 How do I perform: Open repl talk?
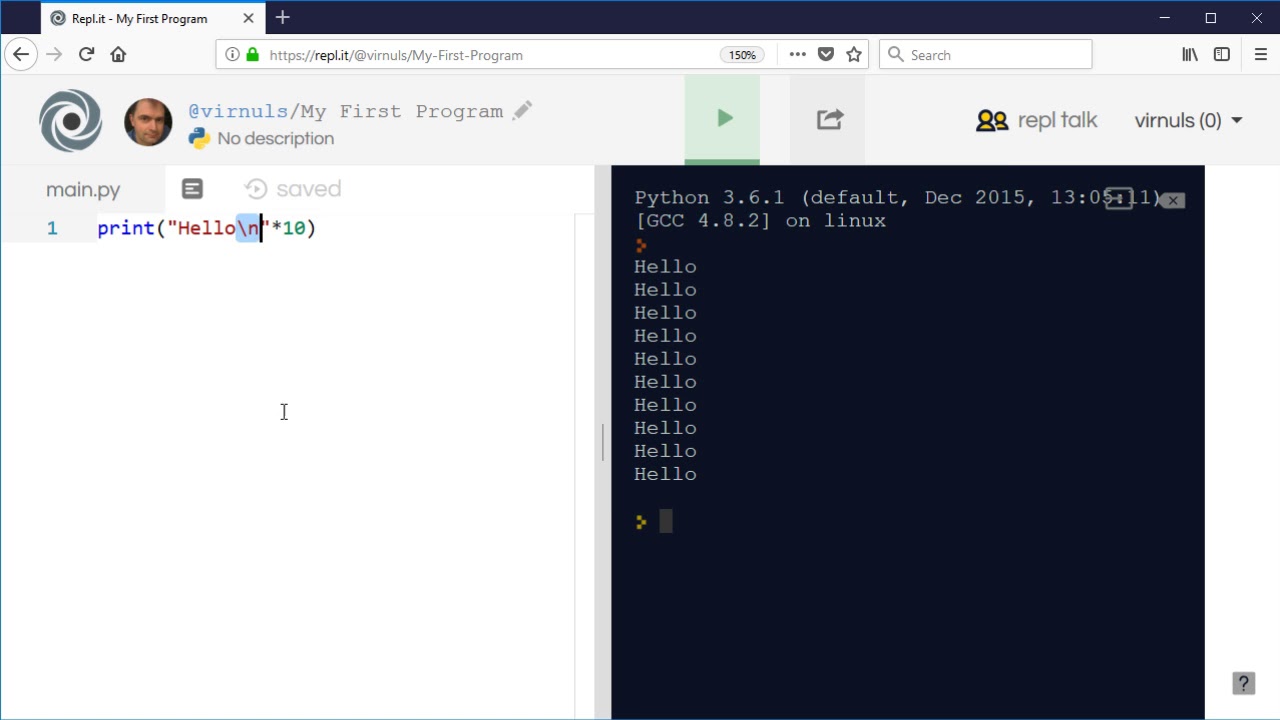coord(1036,120)
